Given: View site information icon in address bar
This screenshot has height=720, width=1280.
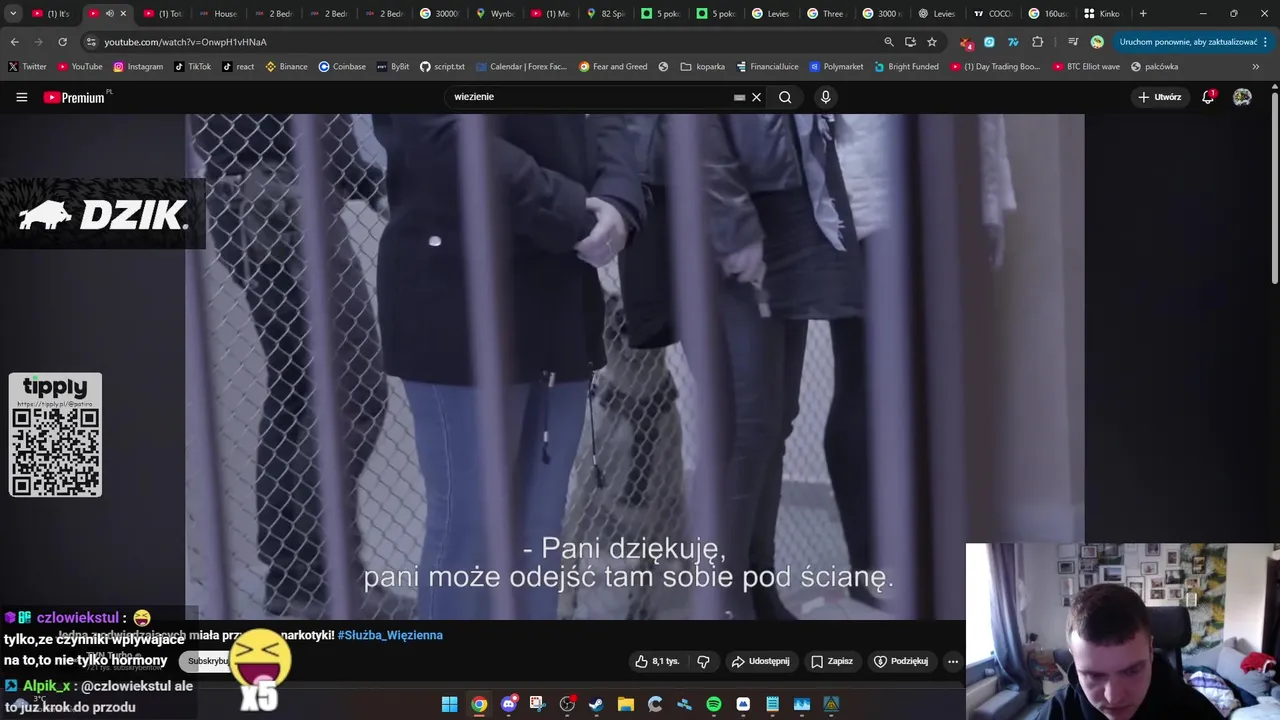Looking at the screenshot, I should pyautogui.click(x=91, y=42).
